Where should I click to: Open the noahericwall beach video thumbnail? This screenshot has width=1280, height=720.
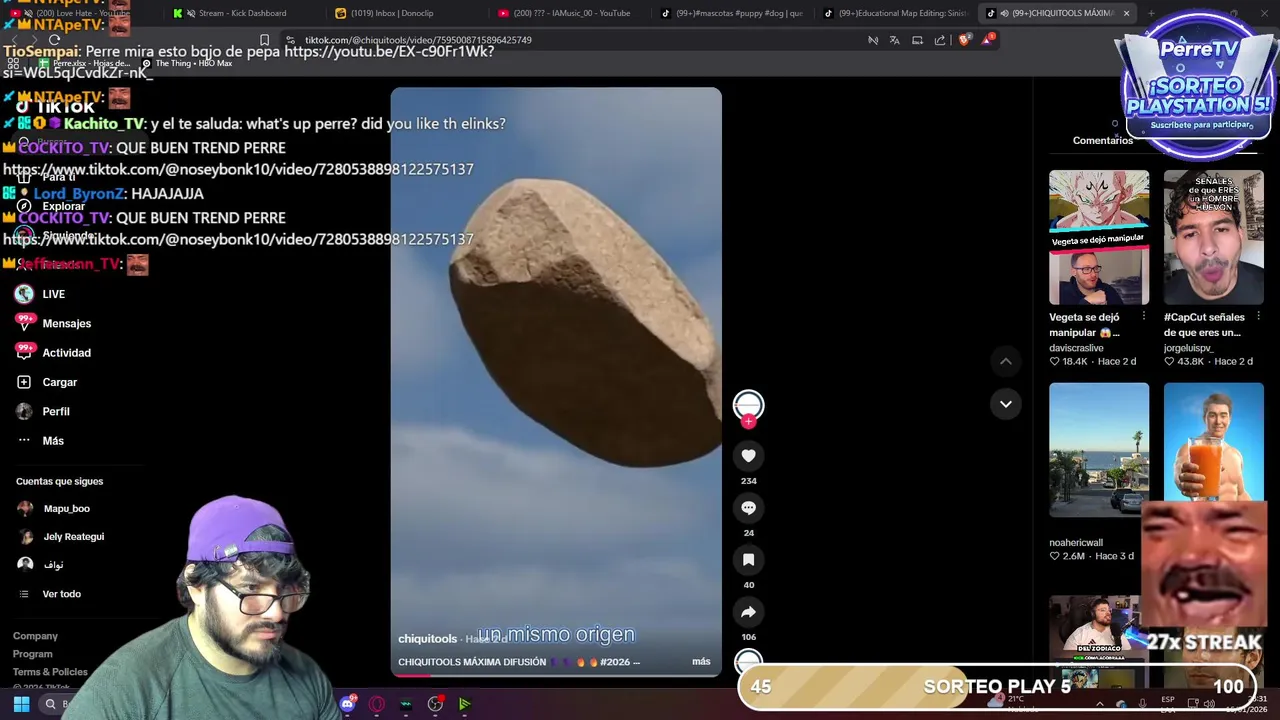[1099, 450]
